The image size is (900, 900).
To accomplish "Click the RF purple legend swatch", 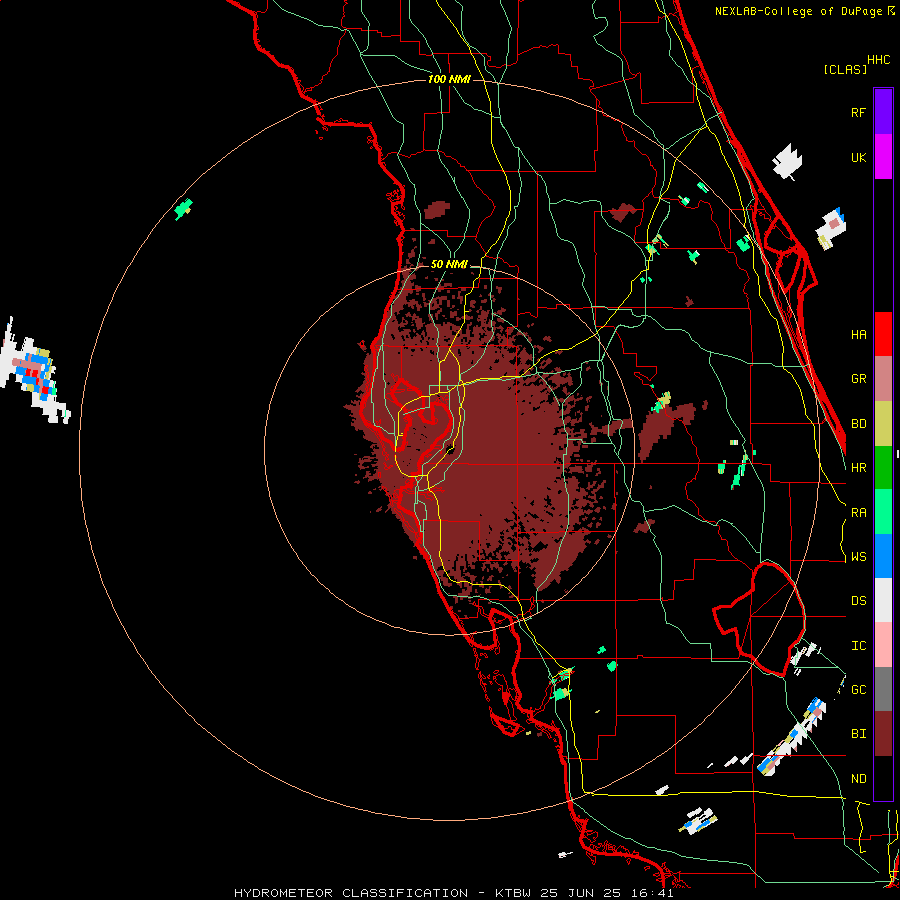I will 883,112.
